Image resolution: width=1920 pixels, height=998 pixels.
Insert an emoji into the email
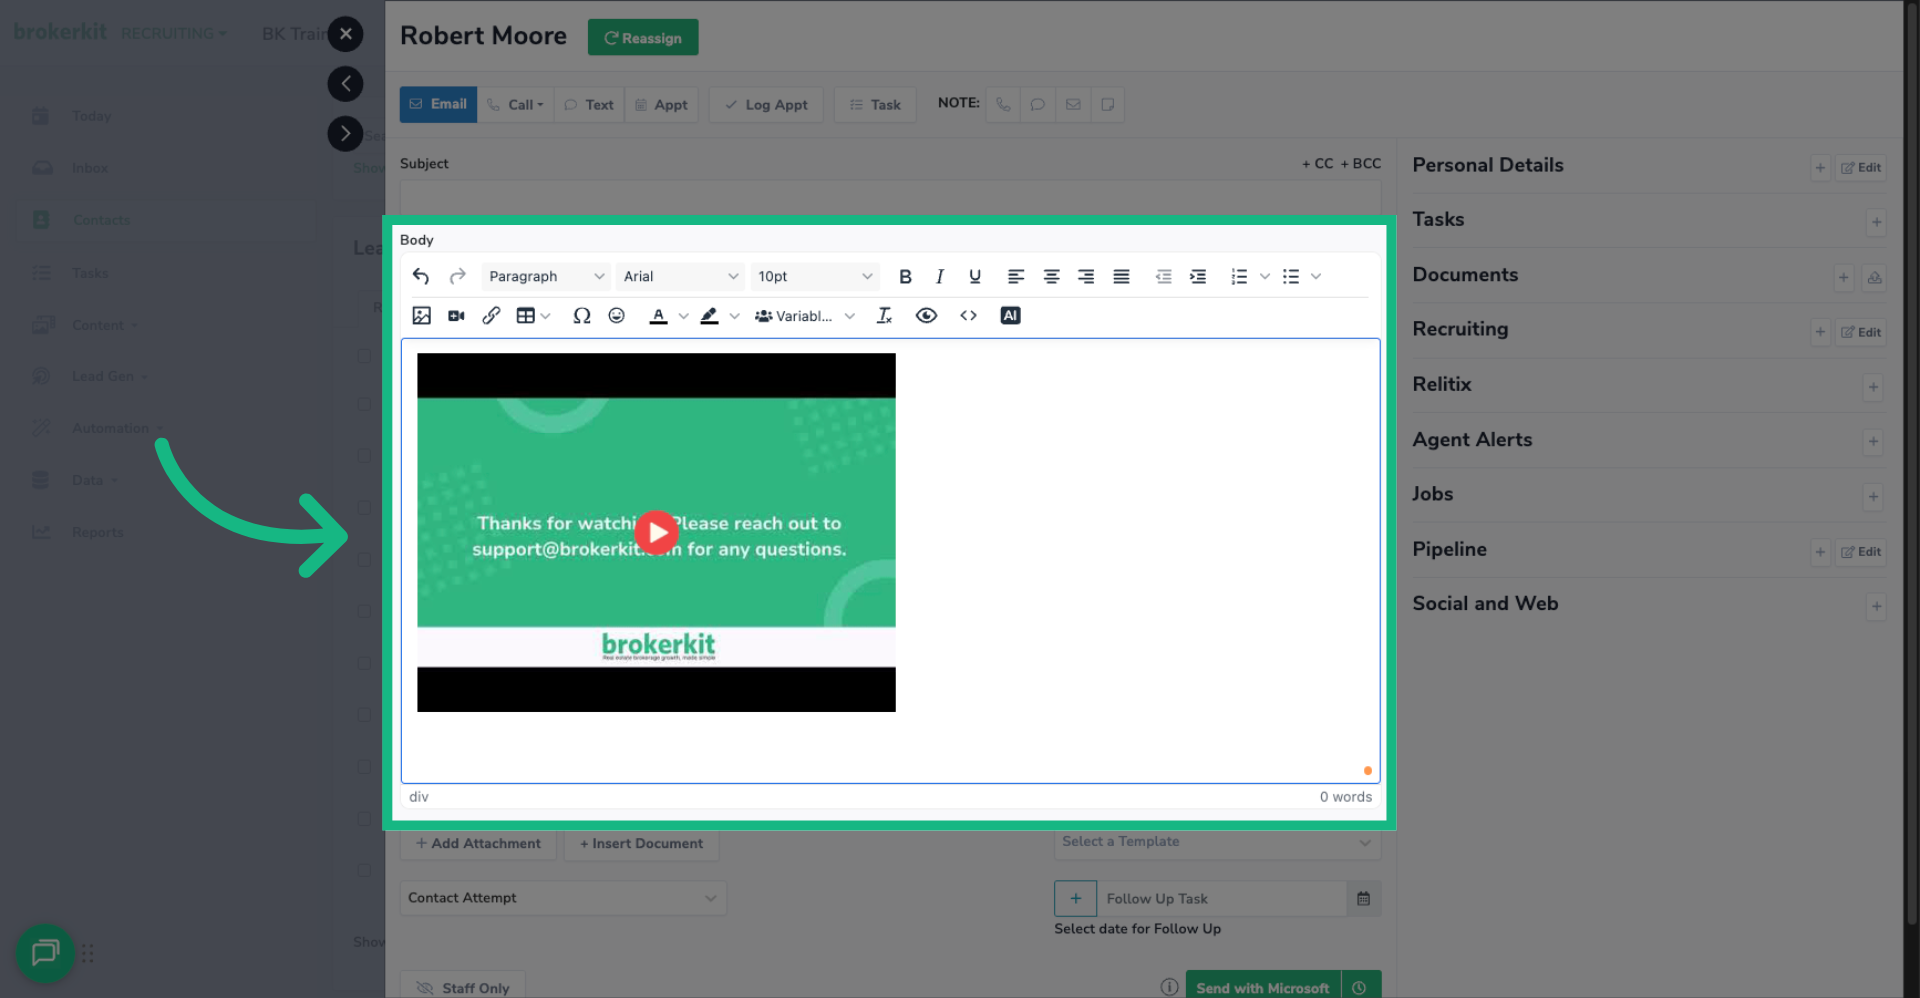pyautogui.click(x=617, y=315)
